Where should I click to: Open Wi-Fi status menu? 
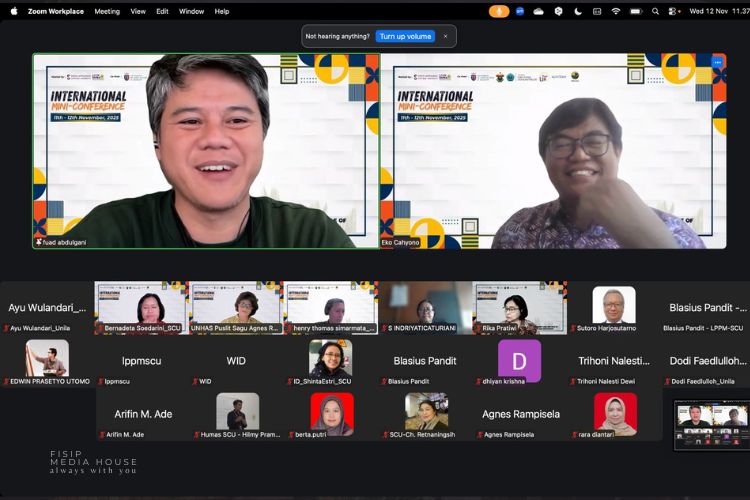point(616,11)
